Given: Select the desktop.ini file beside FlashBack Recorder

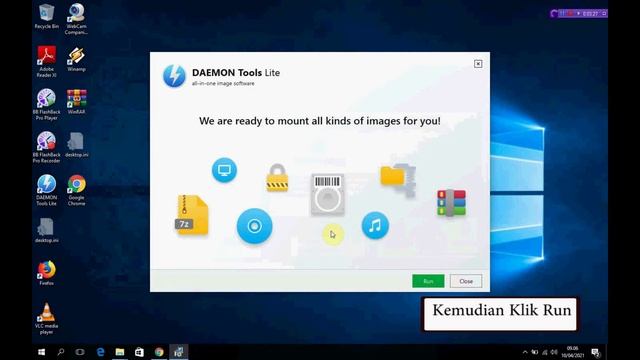Looking at the screenshot, I should point(76,145).
